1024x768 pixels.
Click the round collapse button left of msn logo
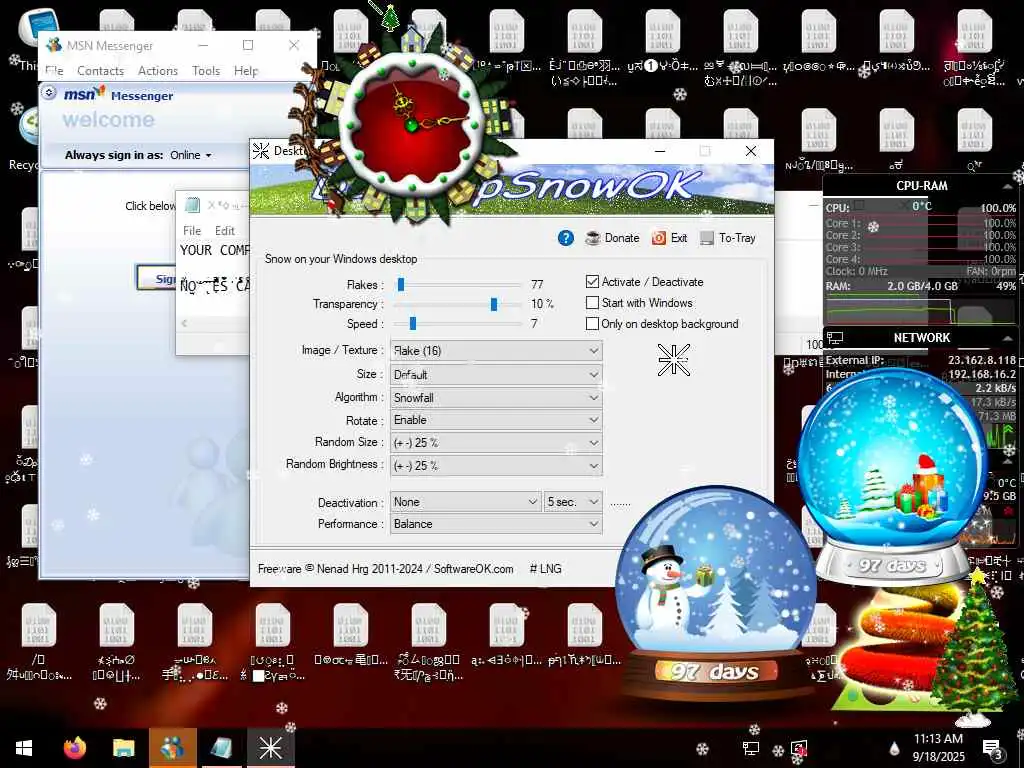click(x=49, y=93)
